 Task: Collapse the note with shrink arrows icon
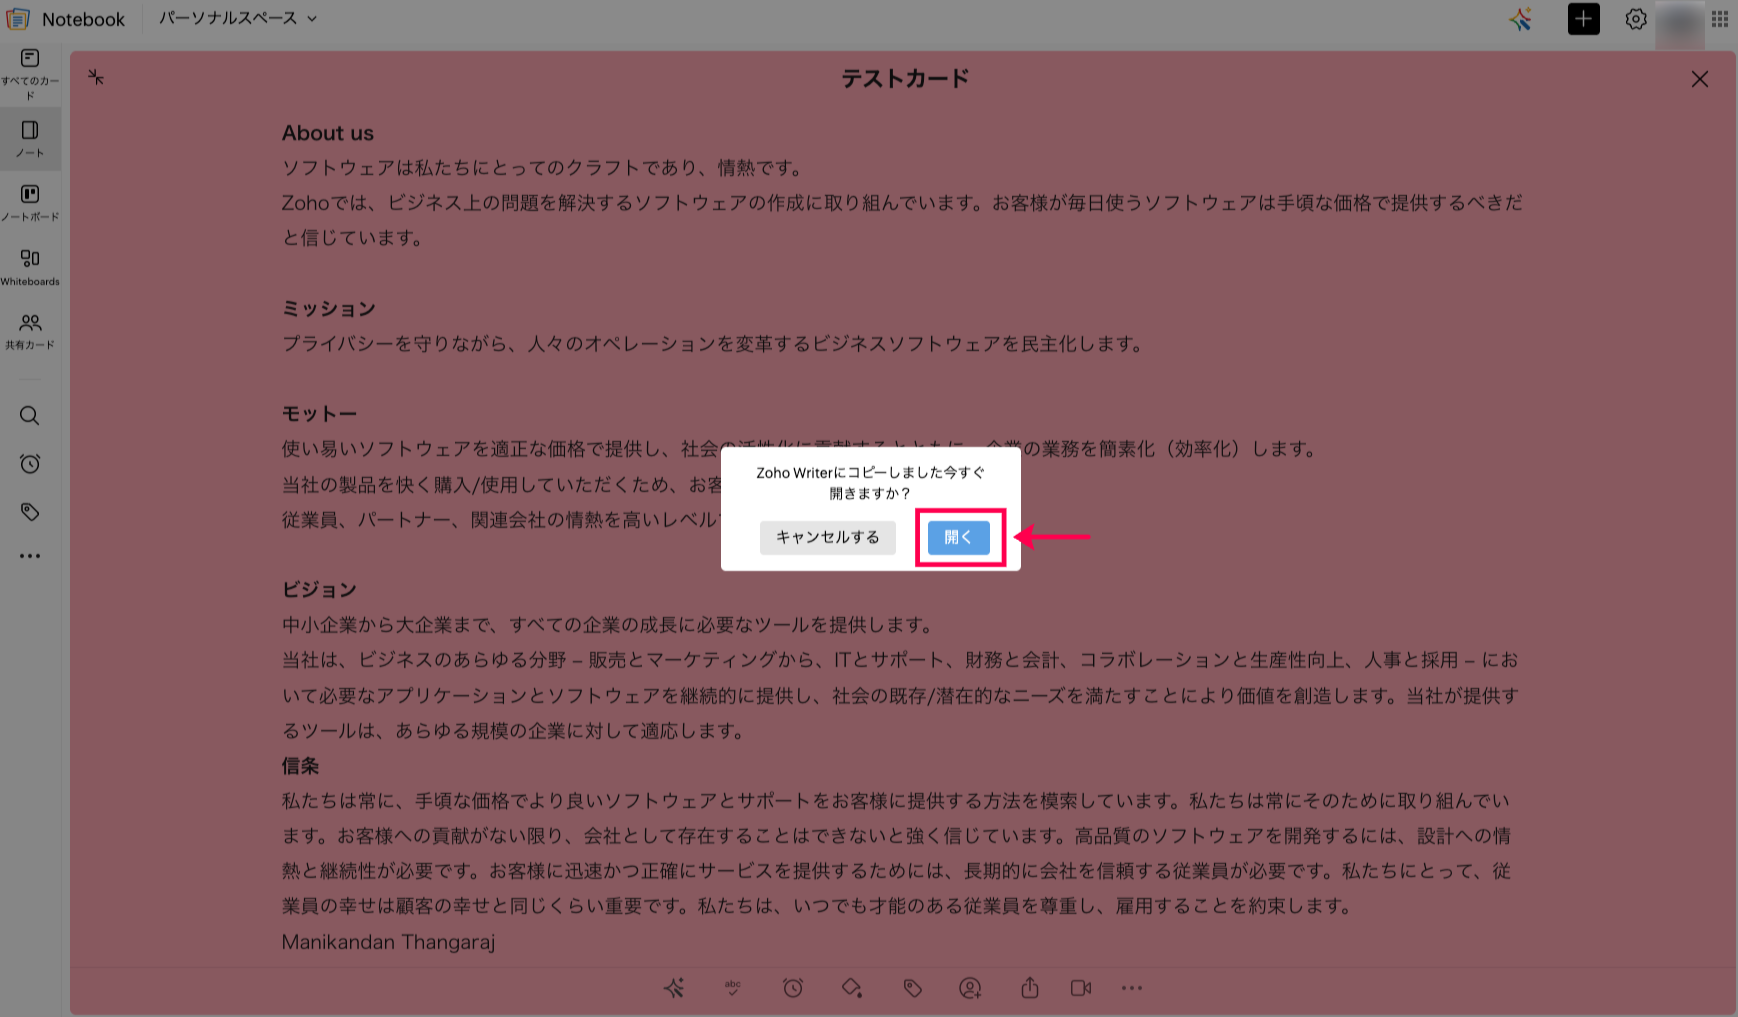click(x=96, y=77)
